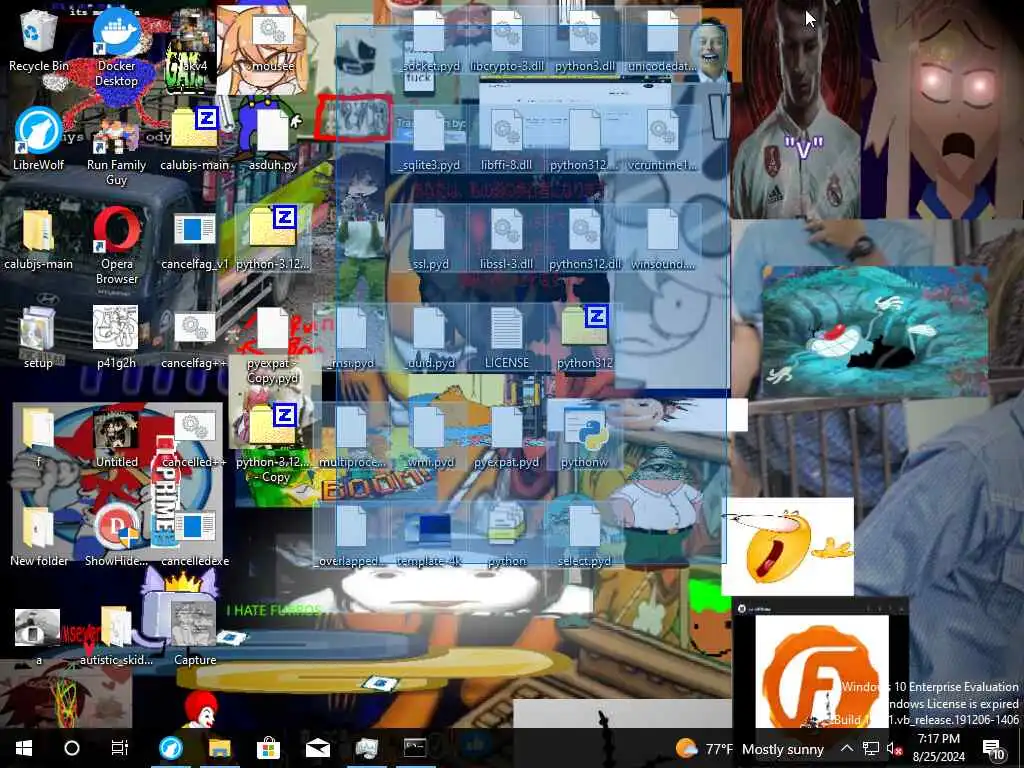Select the cancelled++ file icon
The width and height of the screenshot is (1024, 768).
click(194, 438)
